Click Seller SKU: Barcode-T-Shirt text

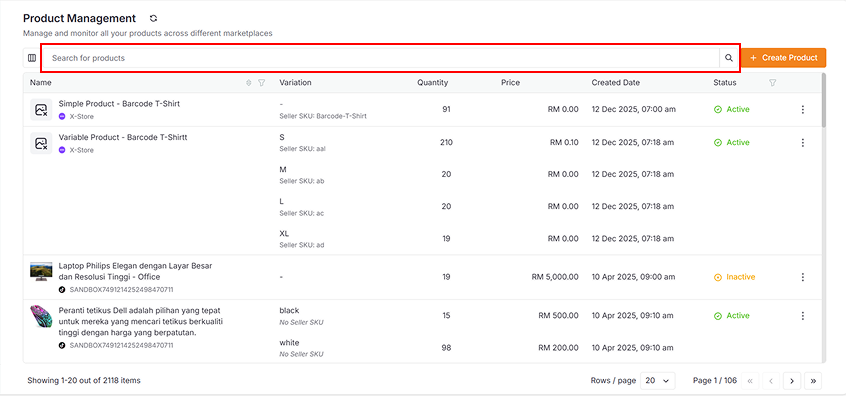pos(323,116)
